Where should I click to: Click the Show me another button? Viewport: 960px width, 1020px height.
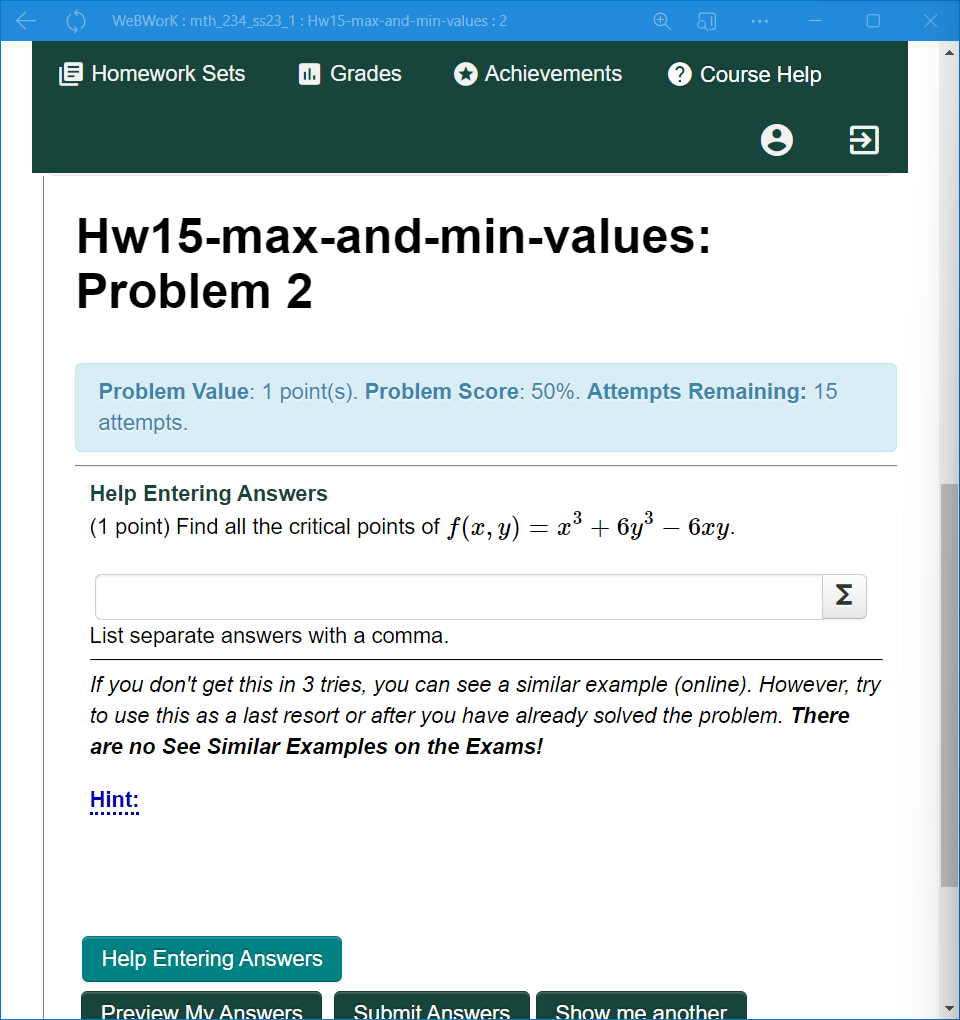pos(641,1011)
